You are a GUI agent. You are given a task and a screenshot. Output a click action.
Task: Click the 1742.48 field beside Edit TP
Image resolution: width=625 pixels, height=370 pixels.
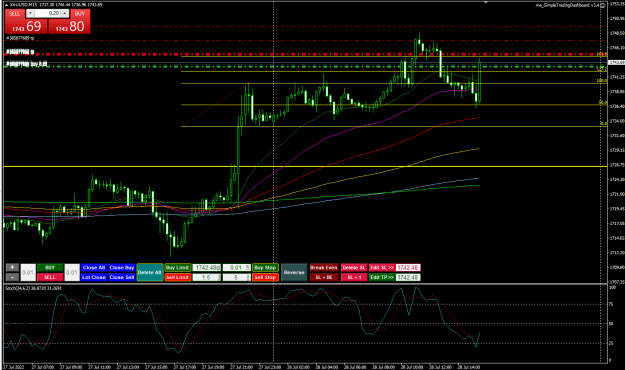tap(408, 277)
